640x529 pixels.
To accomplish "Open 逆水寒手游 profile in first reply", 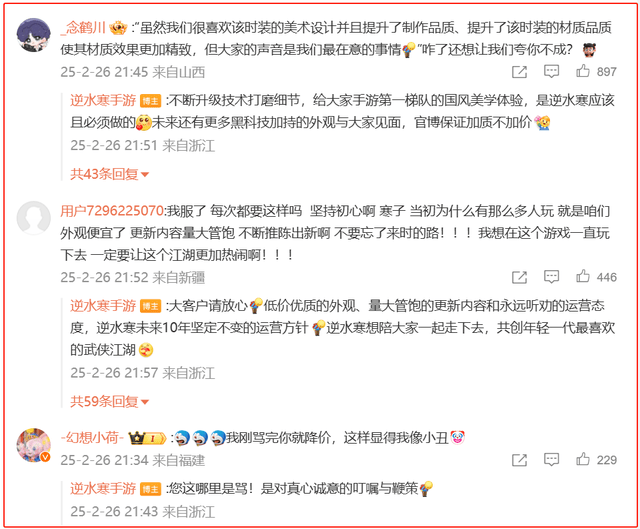I will [x=103, y=100].
